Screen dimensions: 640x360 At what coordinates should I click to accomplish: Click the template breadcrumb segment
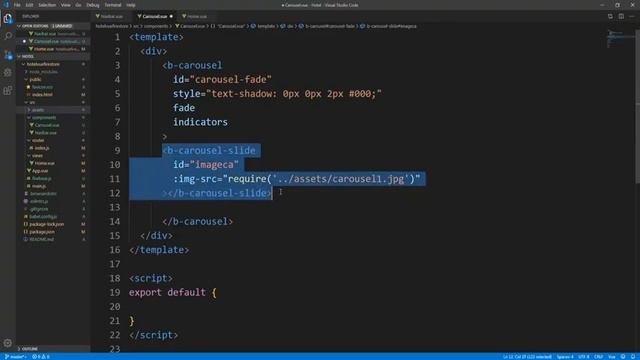pyautogui.click(x=266, y=26)
